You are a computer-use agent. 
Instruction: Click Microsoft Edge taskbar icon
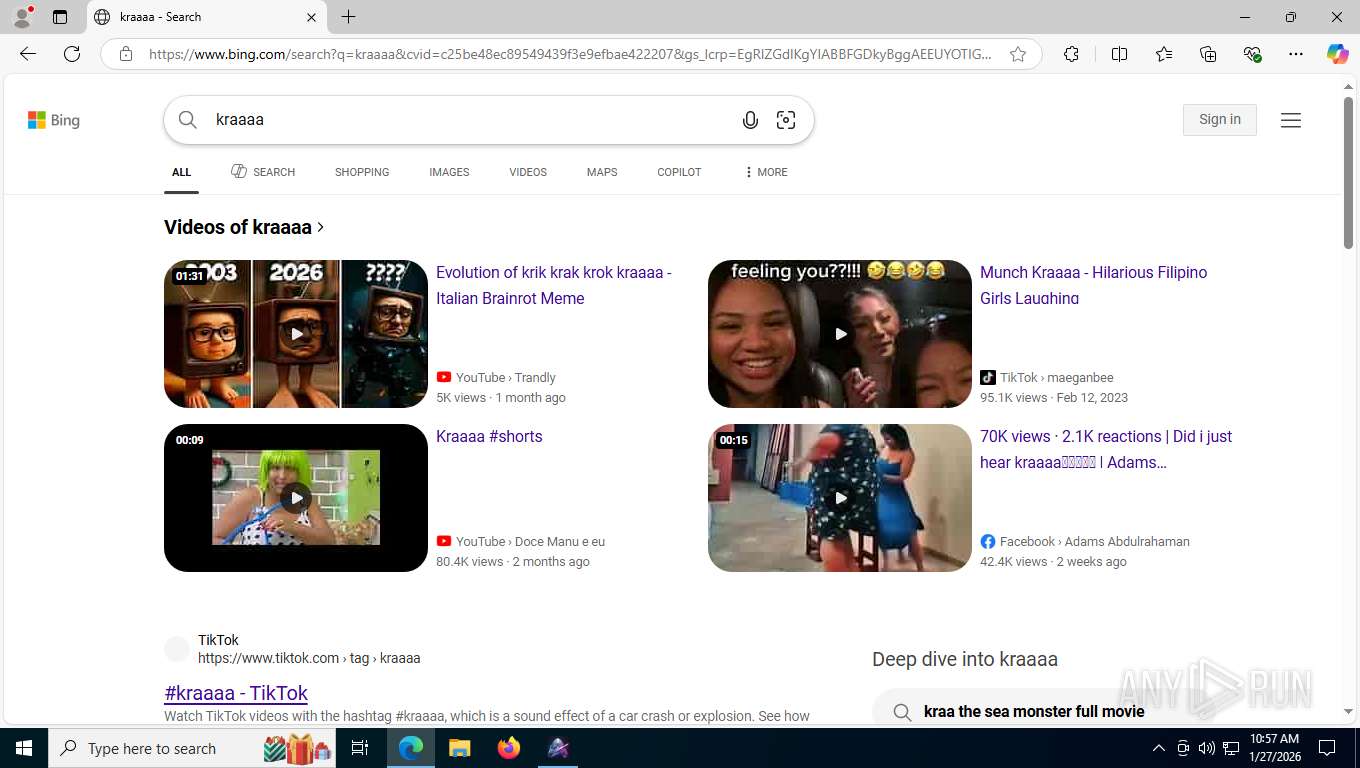tap(411, 748)
